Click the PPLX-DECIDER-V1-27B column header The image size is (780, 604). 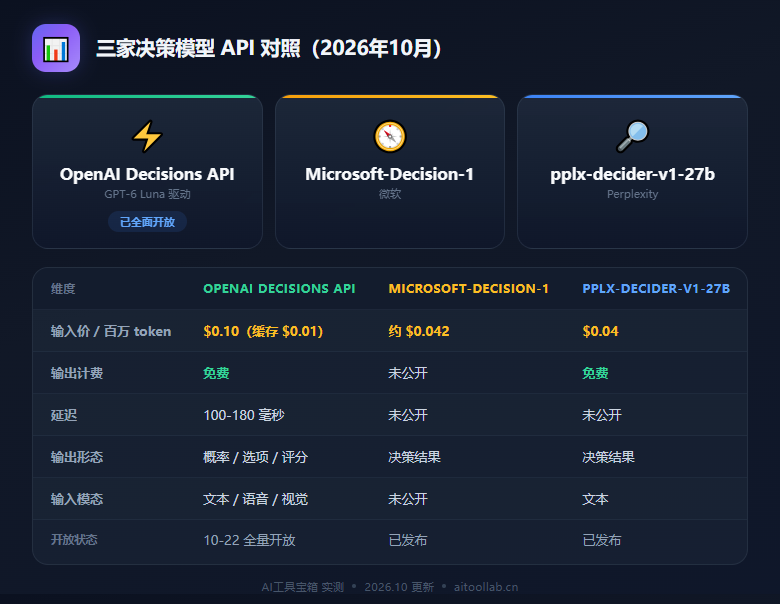coord(656,289)
